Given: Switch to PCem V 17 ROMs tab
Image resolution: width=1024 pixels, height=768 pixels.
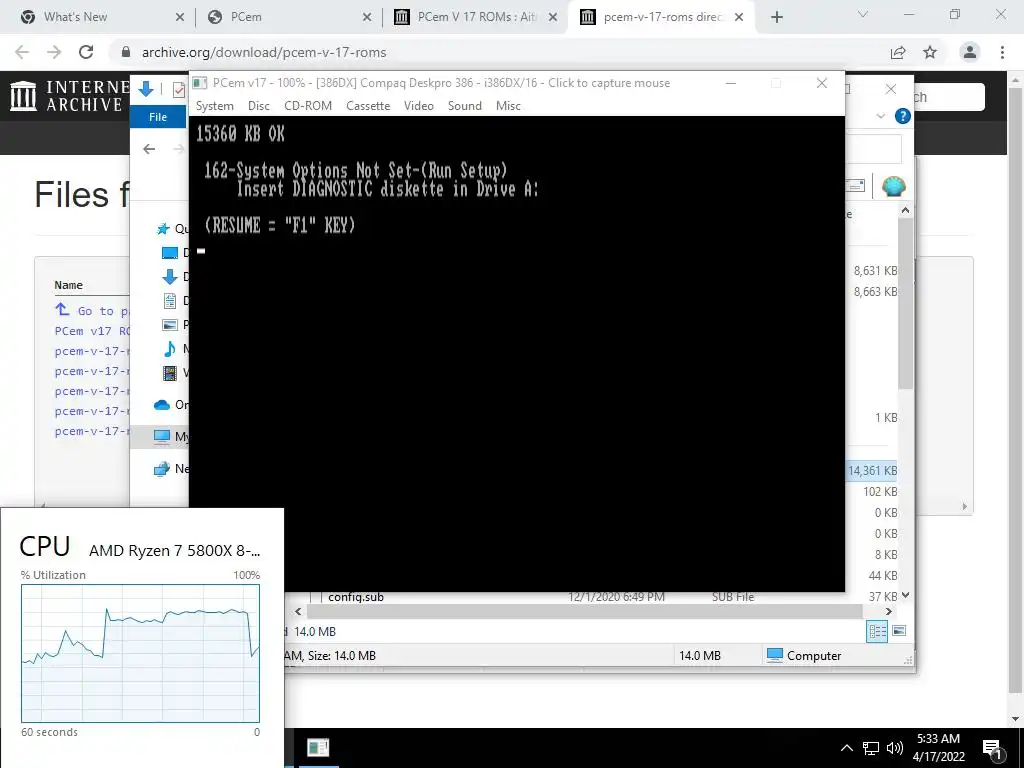Looking at the screenshot, I should tap(476, 17).
